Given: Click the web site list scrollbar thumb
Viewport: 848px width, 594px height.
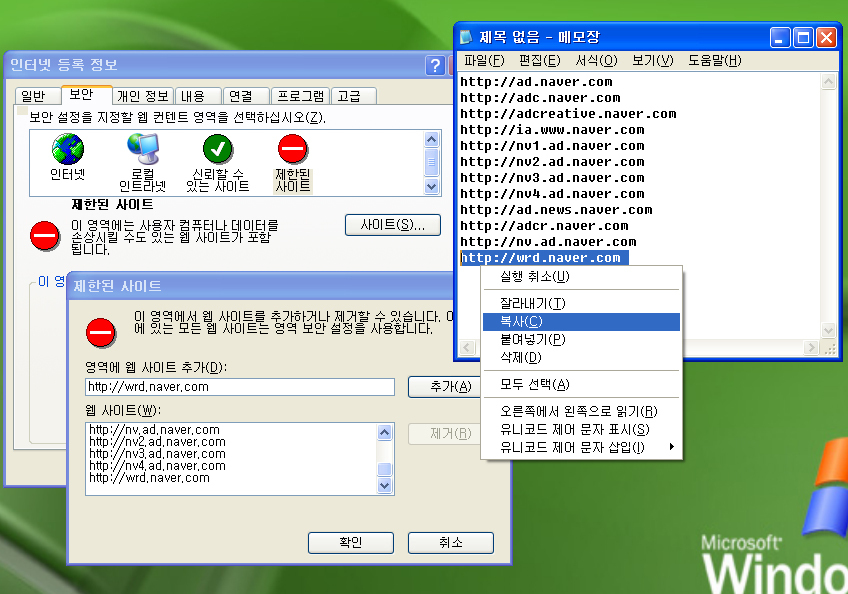Looking at the screenshot, I should [x=385, y=468].
